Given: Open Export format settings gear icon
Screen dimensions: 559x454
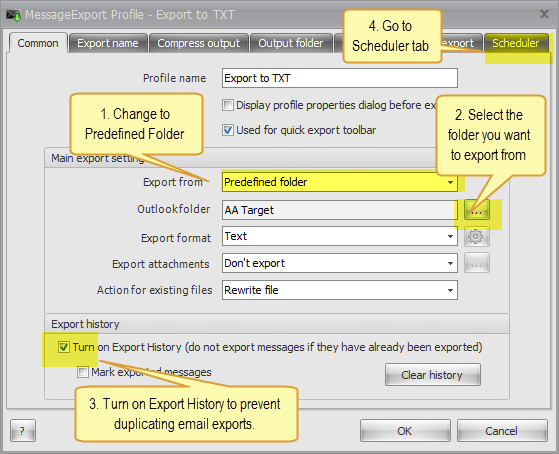Looking at the screenshot, I should (477, 236).
